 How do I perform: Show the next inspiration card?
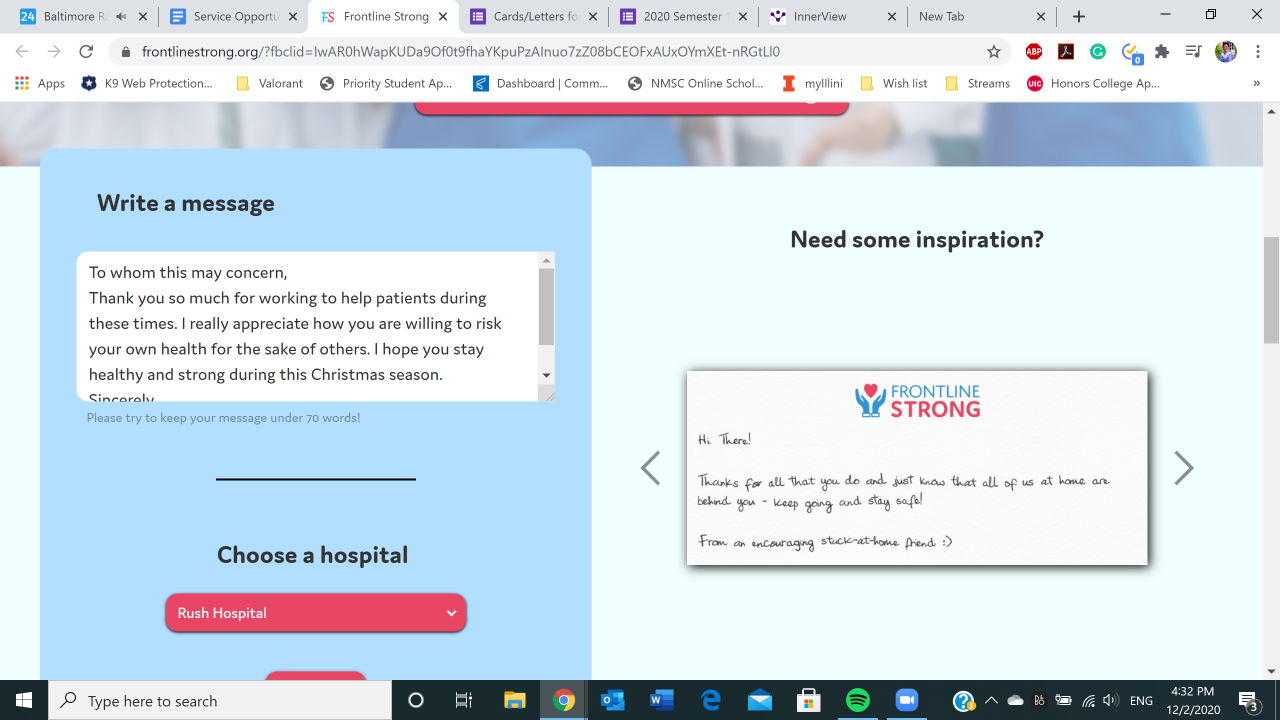point(1184,468)
